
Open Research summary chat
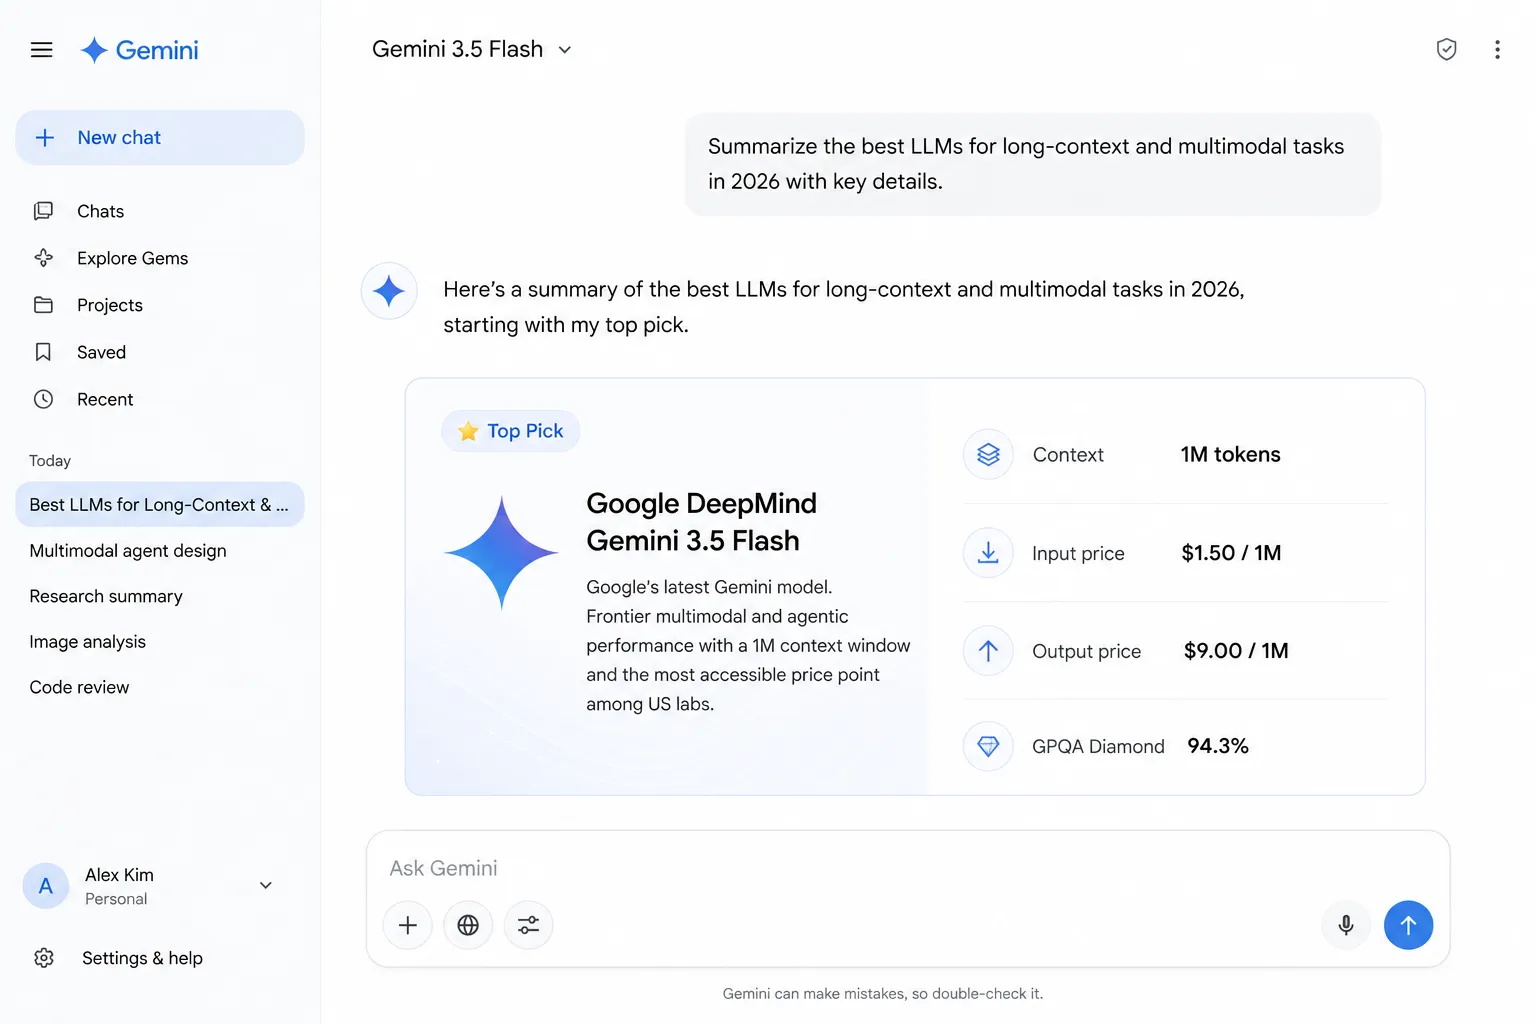click(106, 596)
